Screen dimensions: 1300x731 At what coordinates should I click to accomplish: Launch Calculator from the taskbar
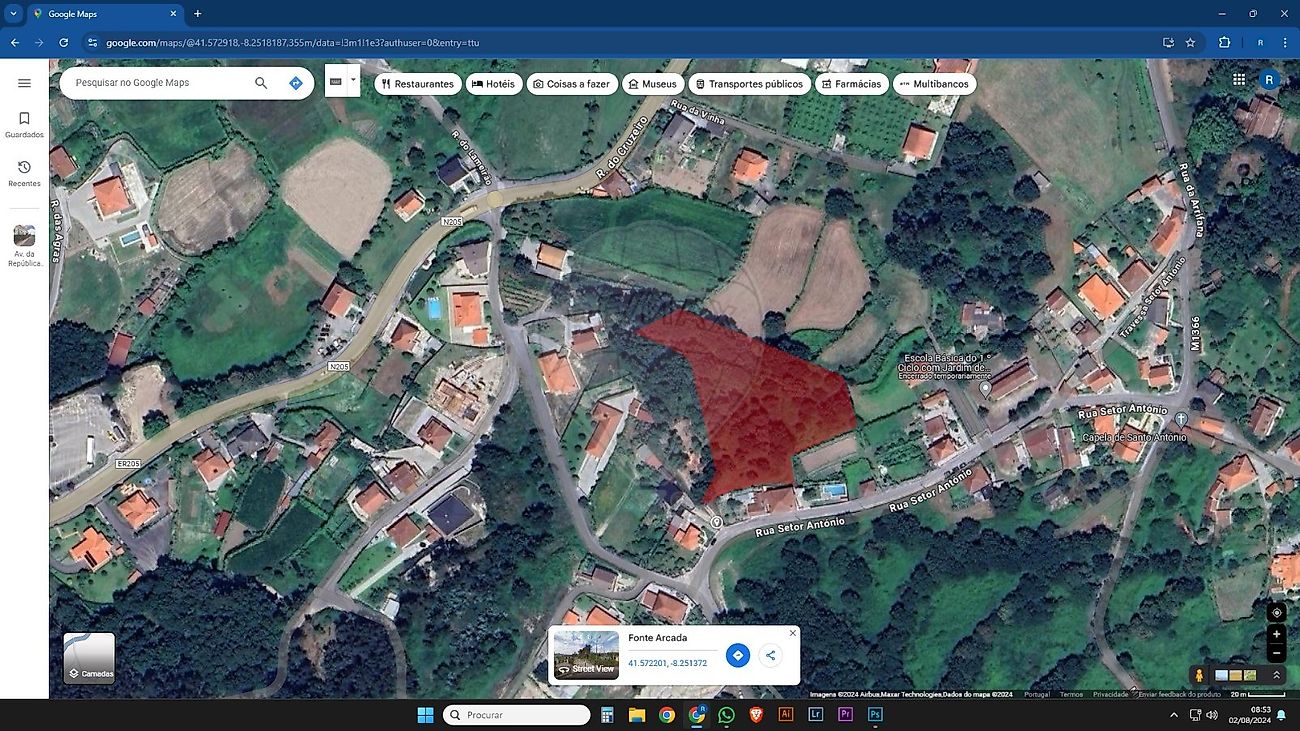pyautogui.click(x=606, y=715)
